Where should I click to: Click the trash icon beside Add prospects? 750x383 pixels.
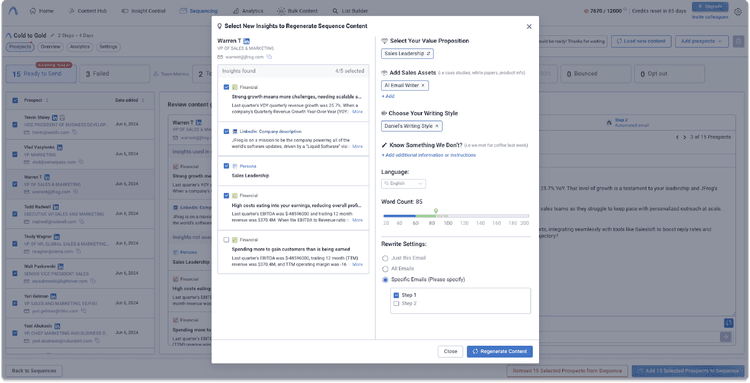(x=738, y=42)
